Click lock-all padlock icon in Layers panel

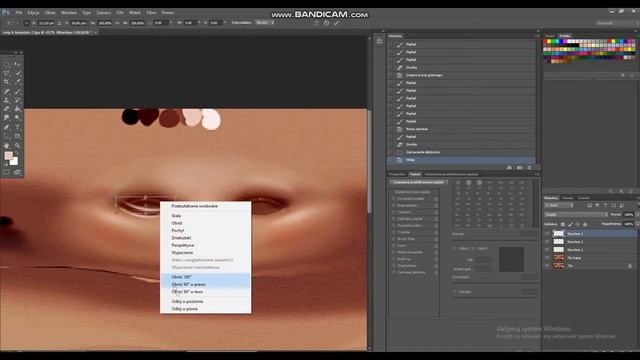coord(585,224)
